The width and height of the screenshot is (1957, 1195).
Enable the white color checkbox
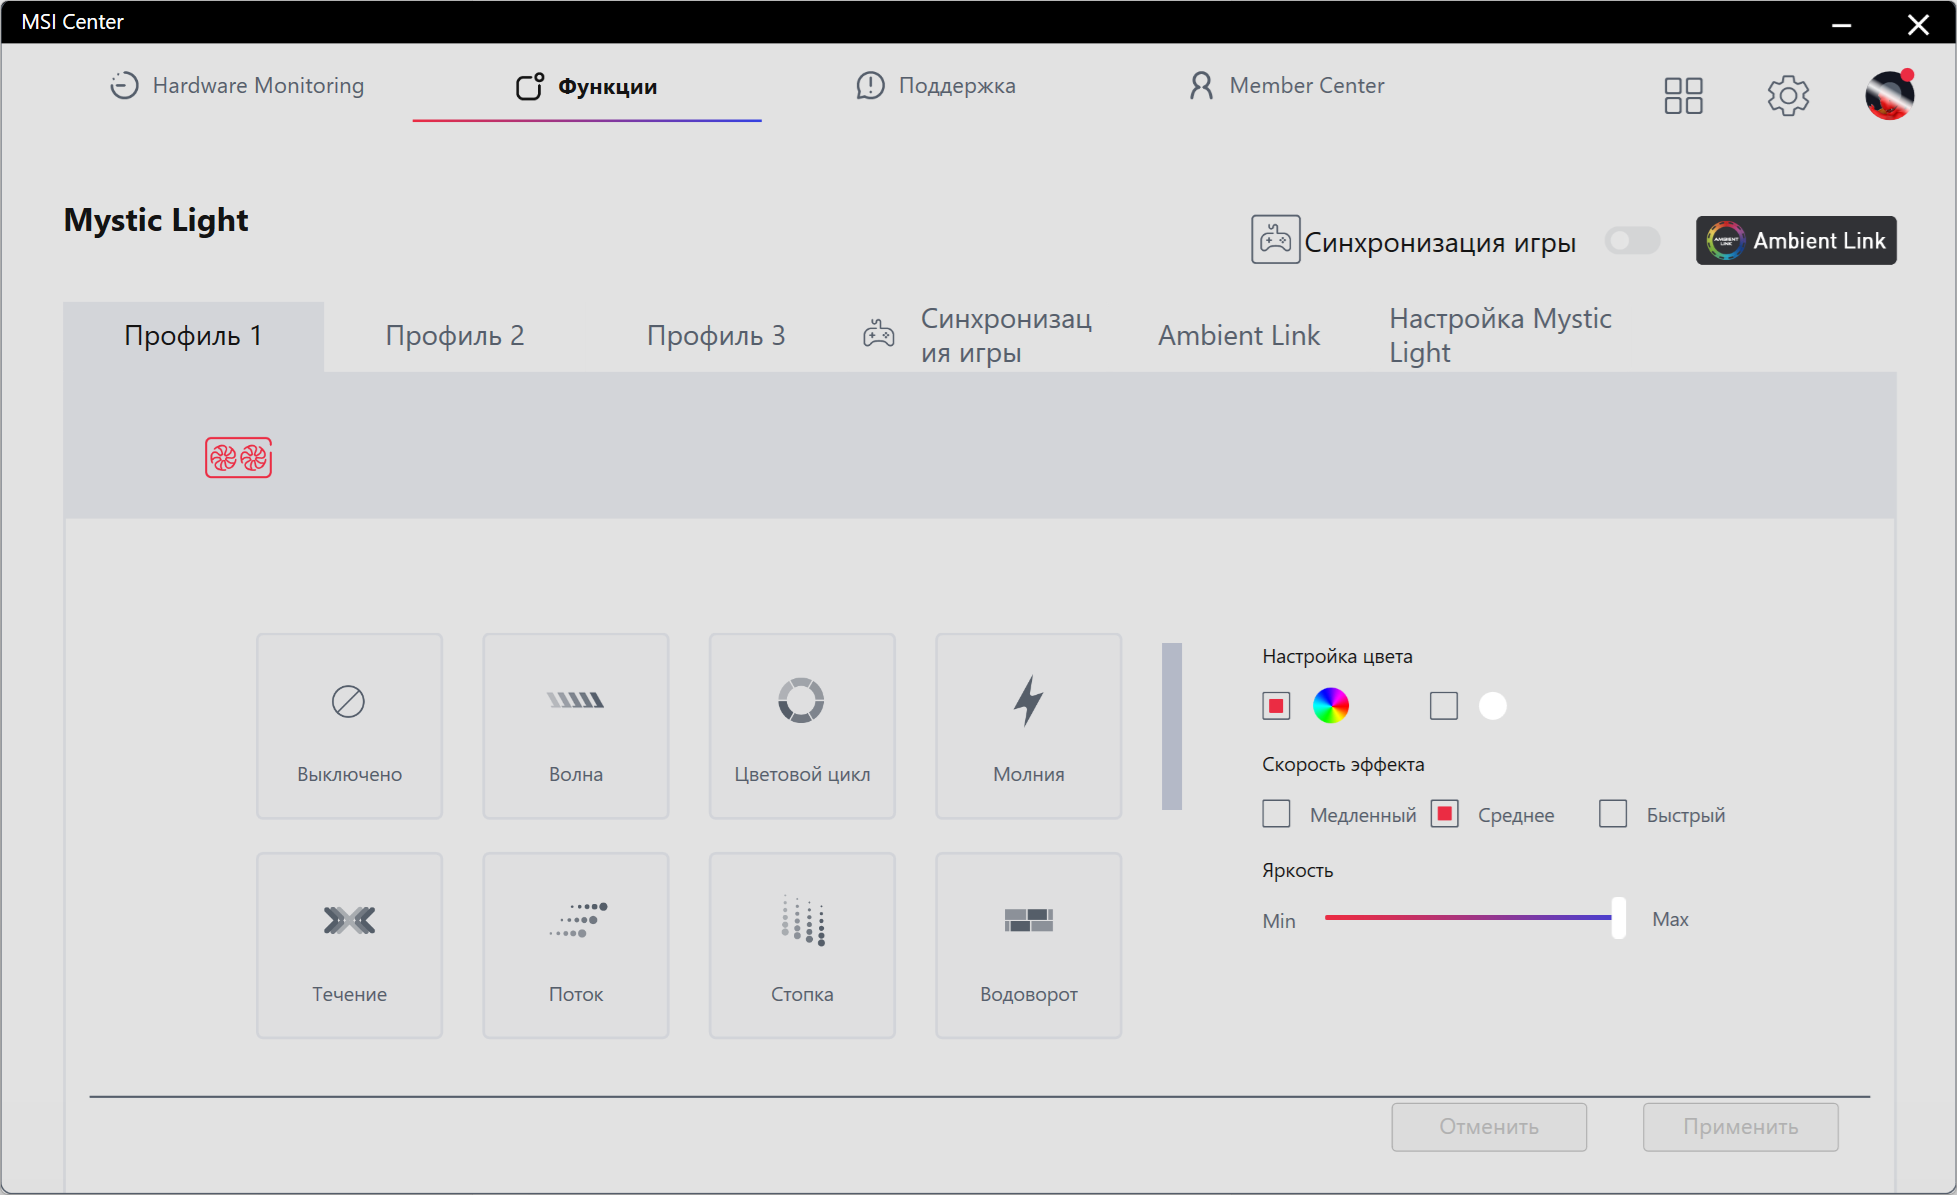click(1443, 706)
